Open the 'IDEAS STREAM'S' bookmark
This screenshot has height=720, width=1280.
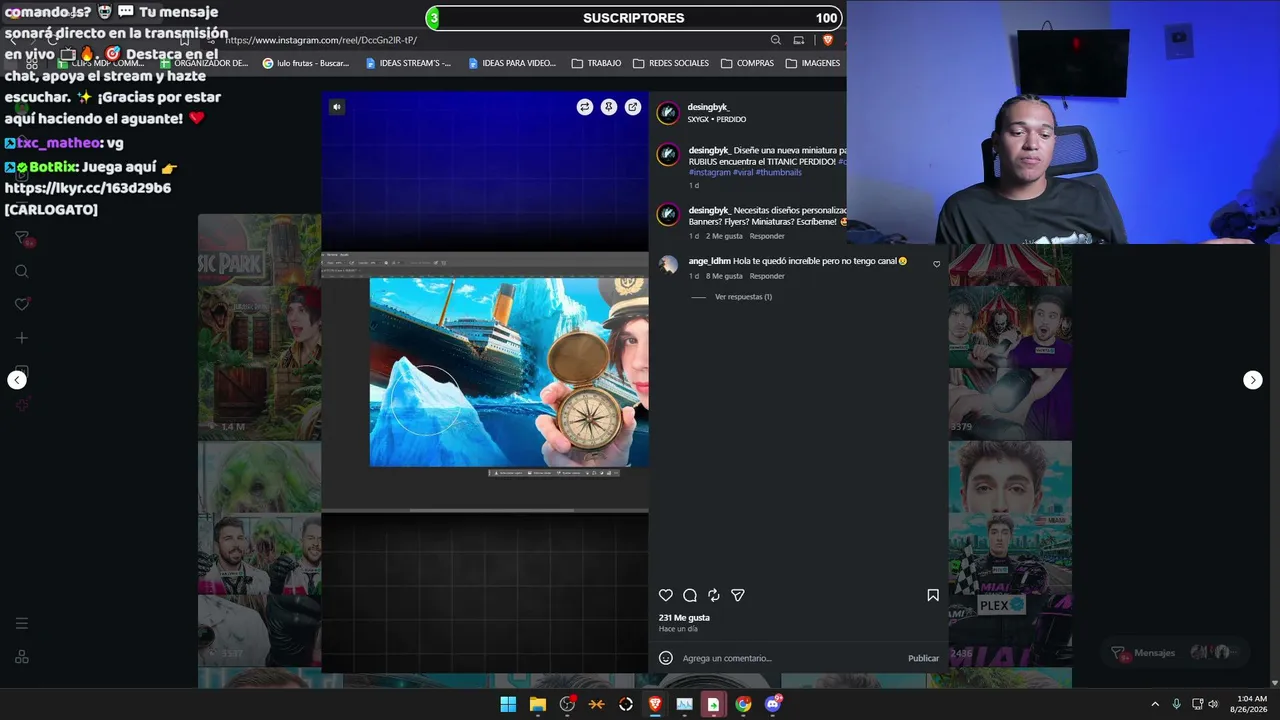[x=408, y=63]
